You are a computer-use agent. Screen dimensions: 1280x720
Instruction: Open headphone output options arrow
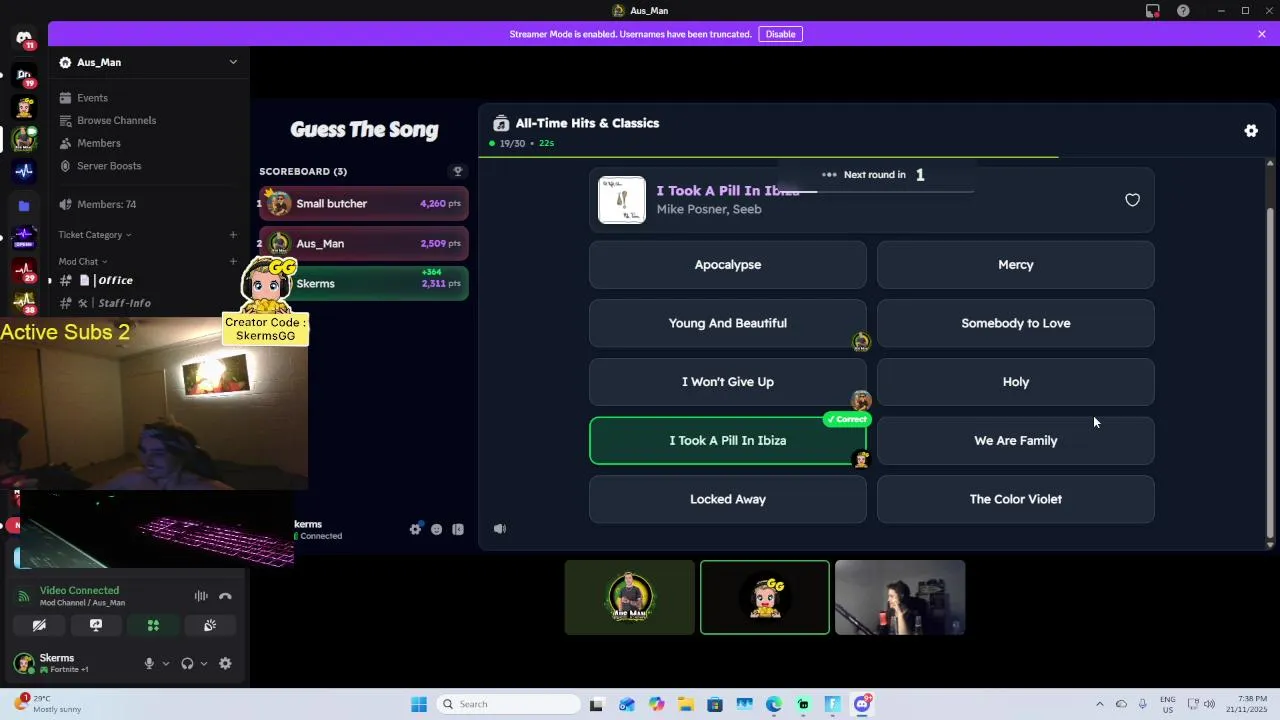[204, 663]
